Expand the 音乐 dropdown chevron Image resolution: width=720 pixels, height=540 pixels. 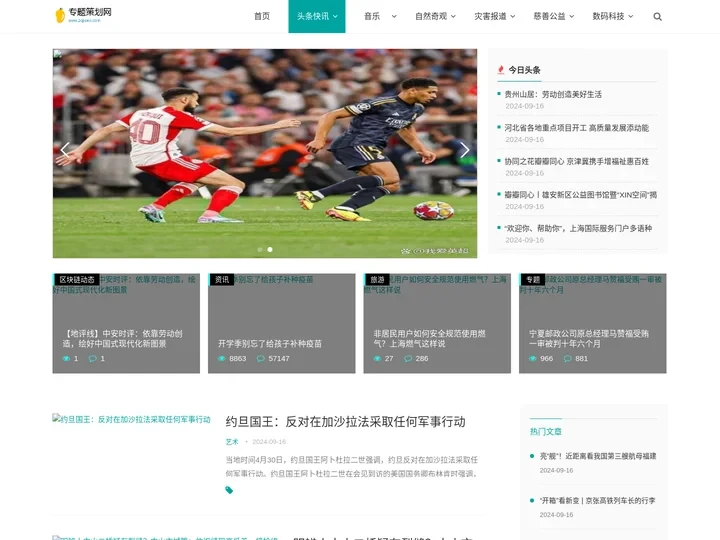click(x=394, y=17)
